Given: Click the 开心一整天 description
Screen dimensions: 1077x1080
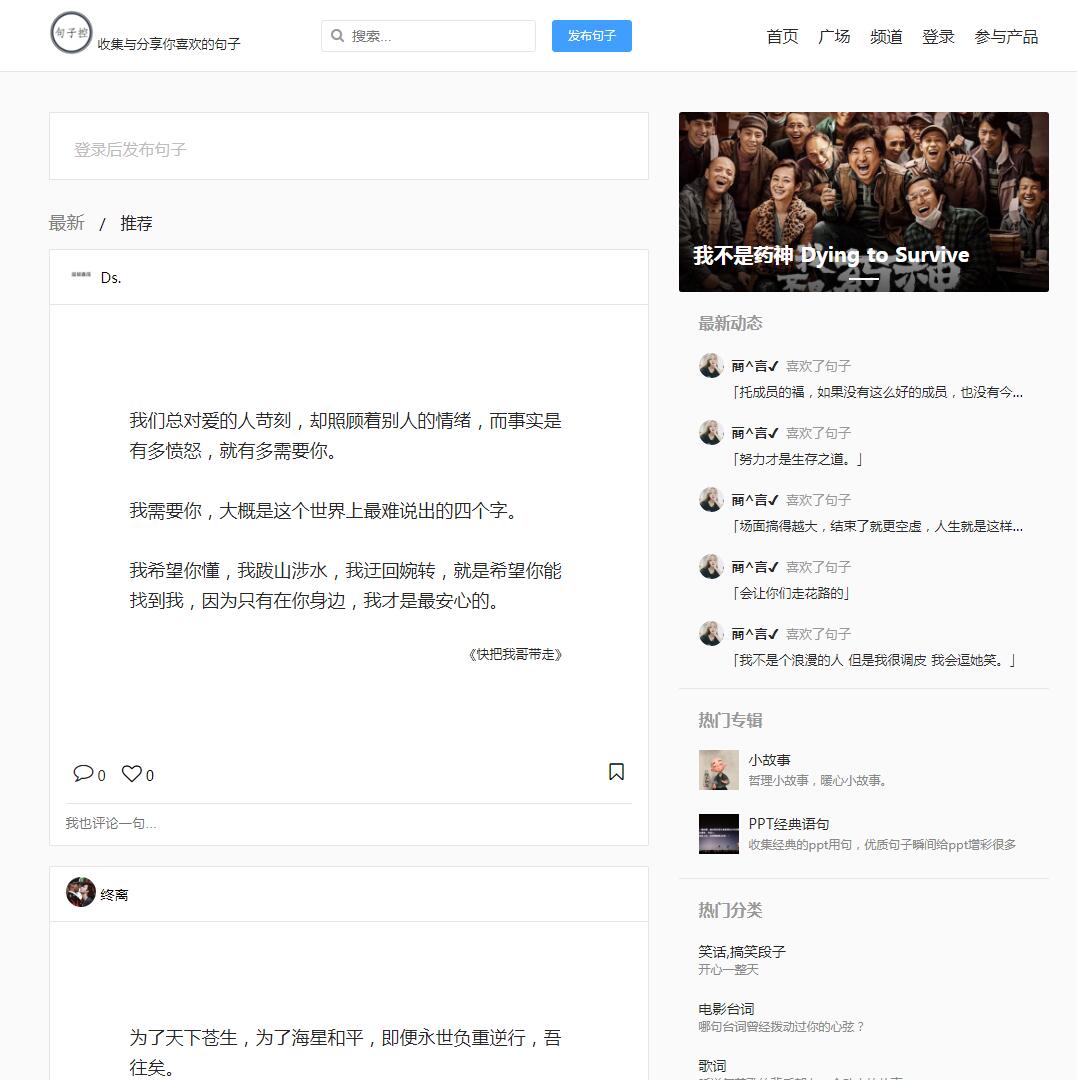Looking at the screenshot, I should (x=728, y=969).
